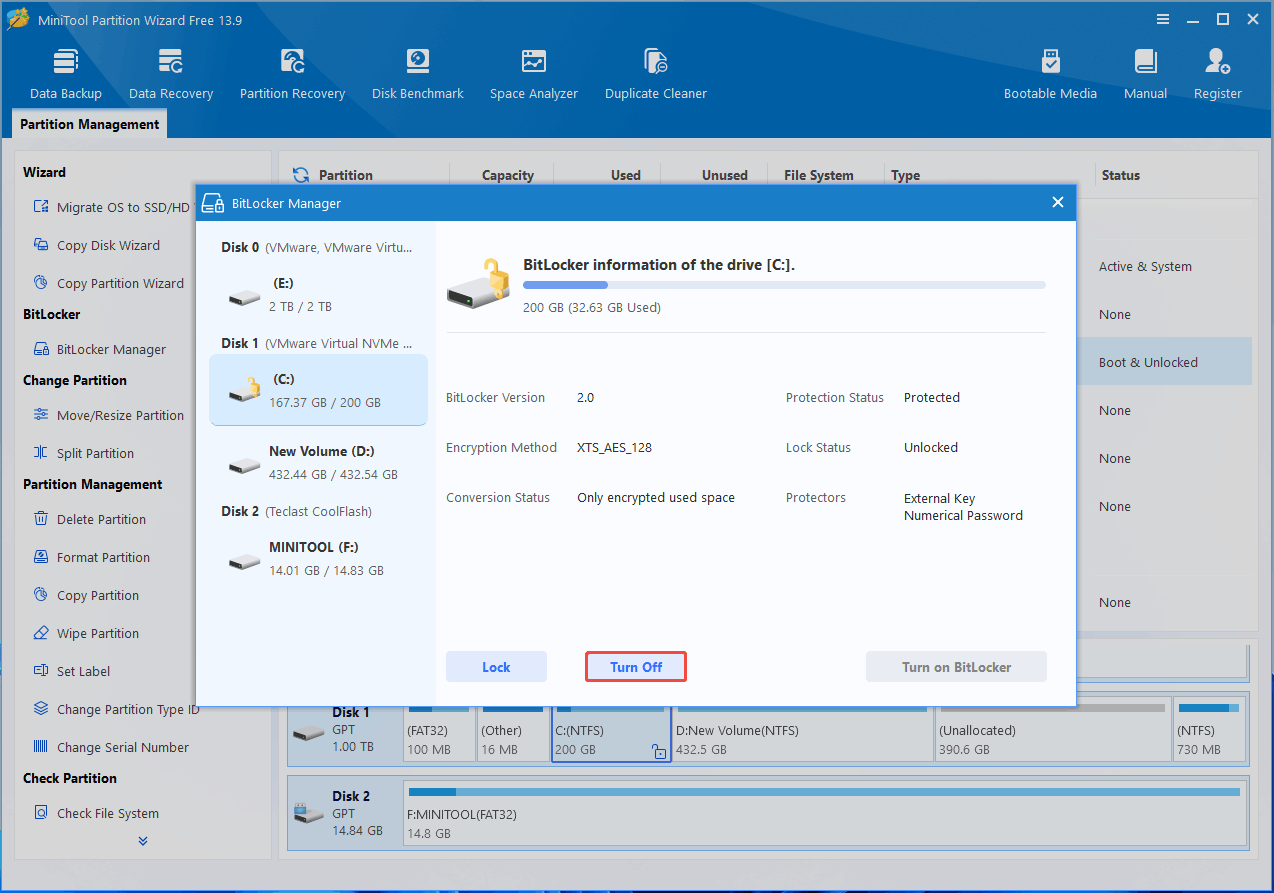Sort by the Unused column header
The width and height of the screenshot is (1274, 893).
tap(724, 175)
